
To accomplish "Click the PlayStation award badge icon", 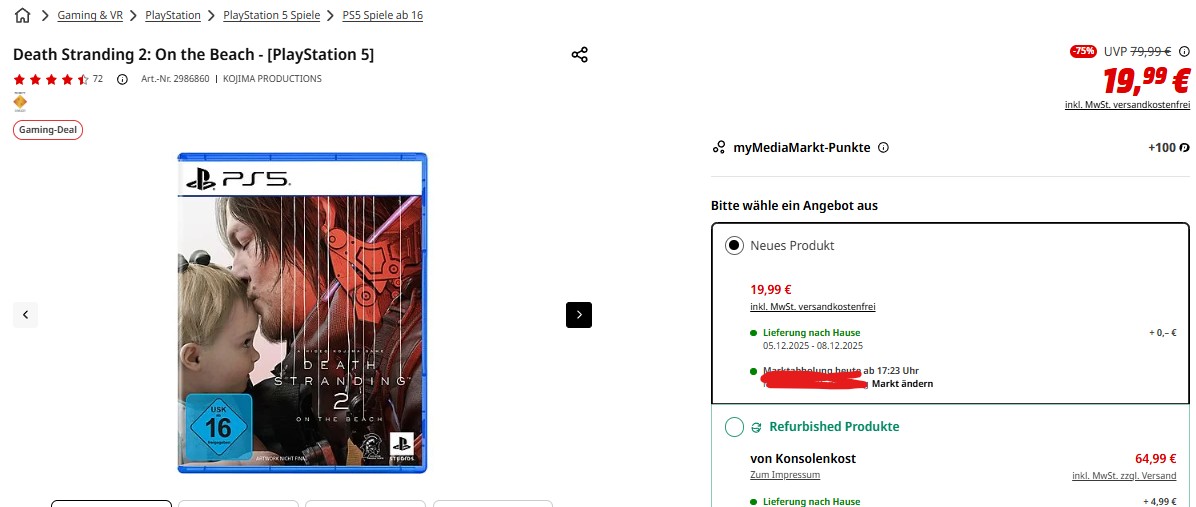I will pos(20,101).
